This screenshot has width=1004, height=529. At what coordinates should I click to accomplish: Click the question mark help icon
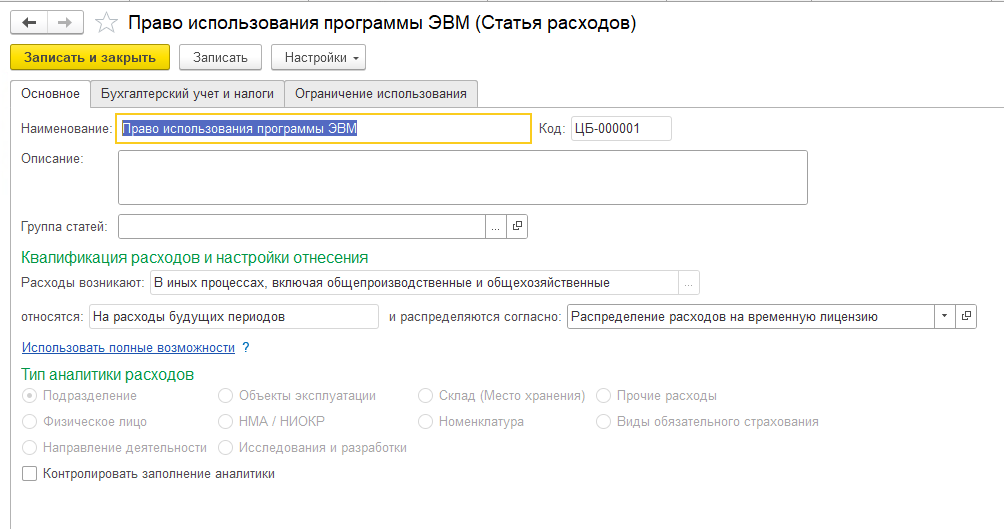coord(245,348)
